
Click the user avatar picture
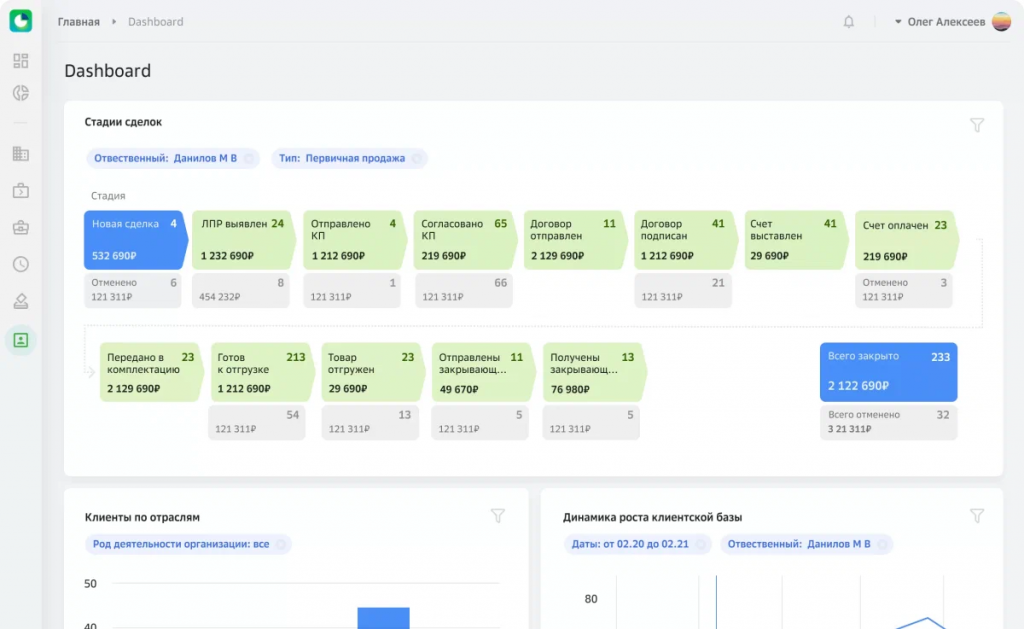(1001, 22)
